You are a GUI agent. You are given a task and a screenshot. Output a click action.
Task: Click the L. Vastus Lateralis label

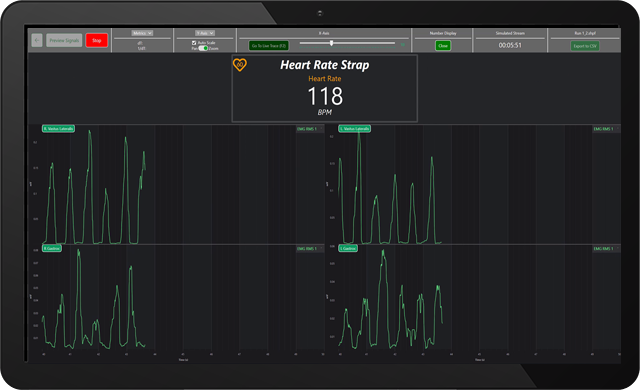(354, 129)
